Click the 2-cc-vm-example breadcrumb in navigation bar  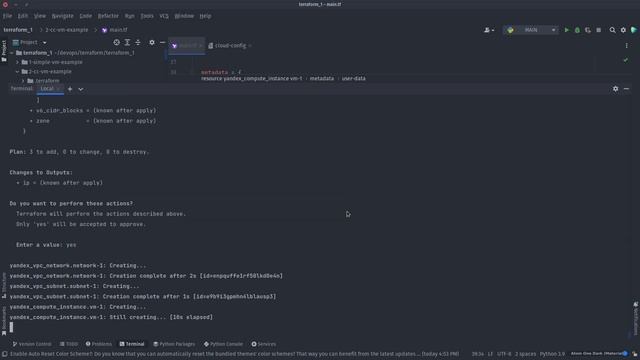click(x=67, y=30)
